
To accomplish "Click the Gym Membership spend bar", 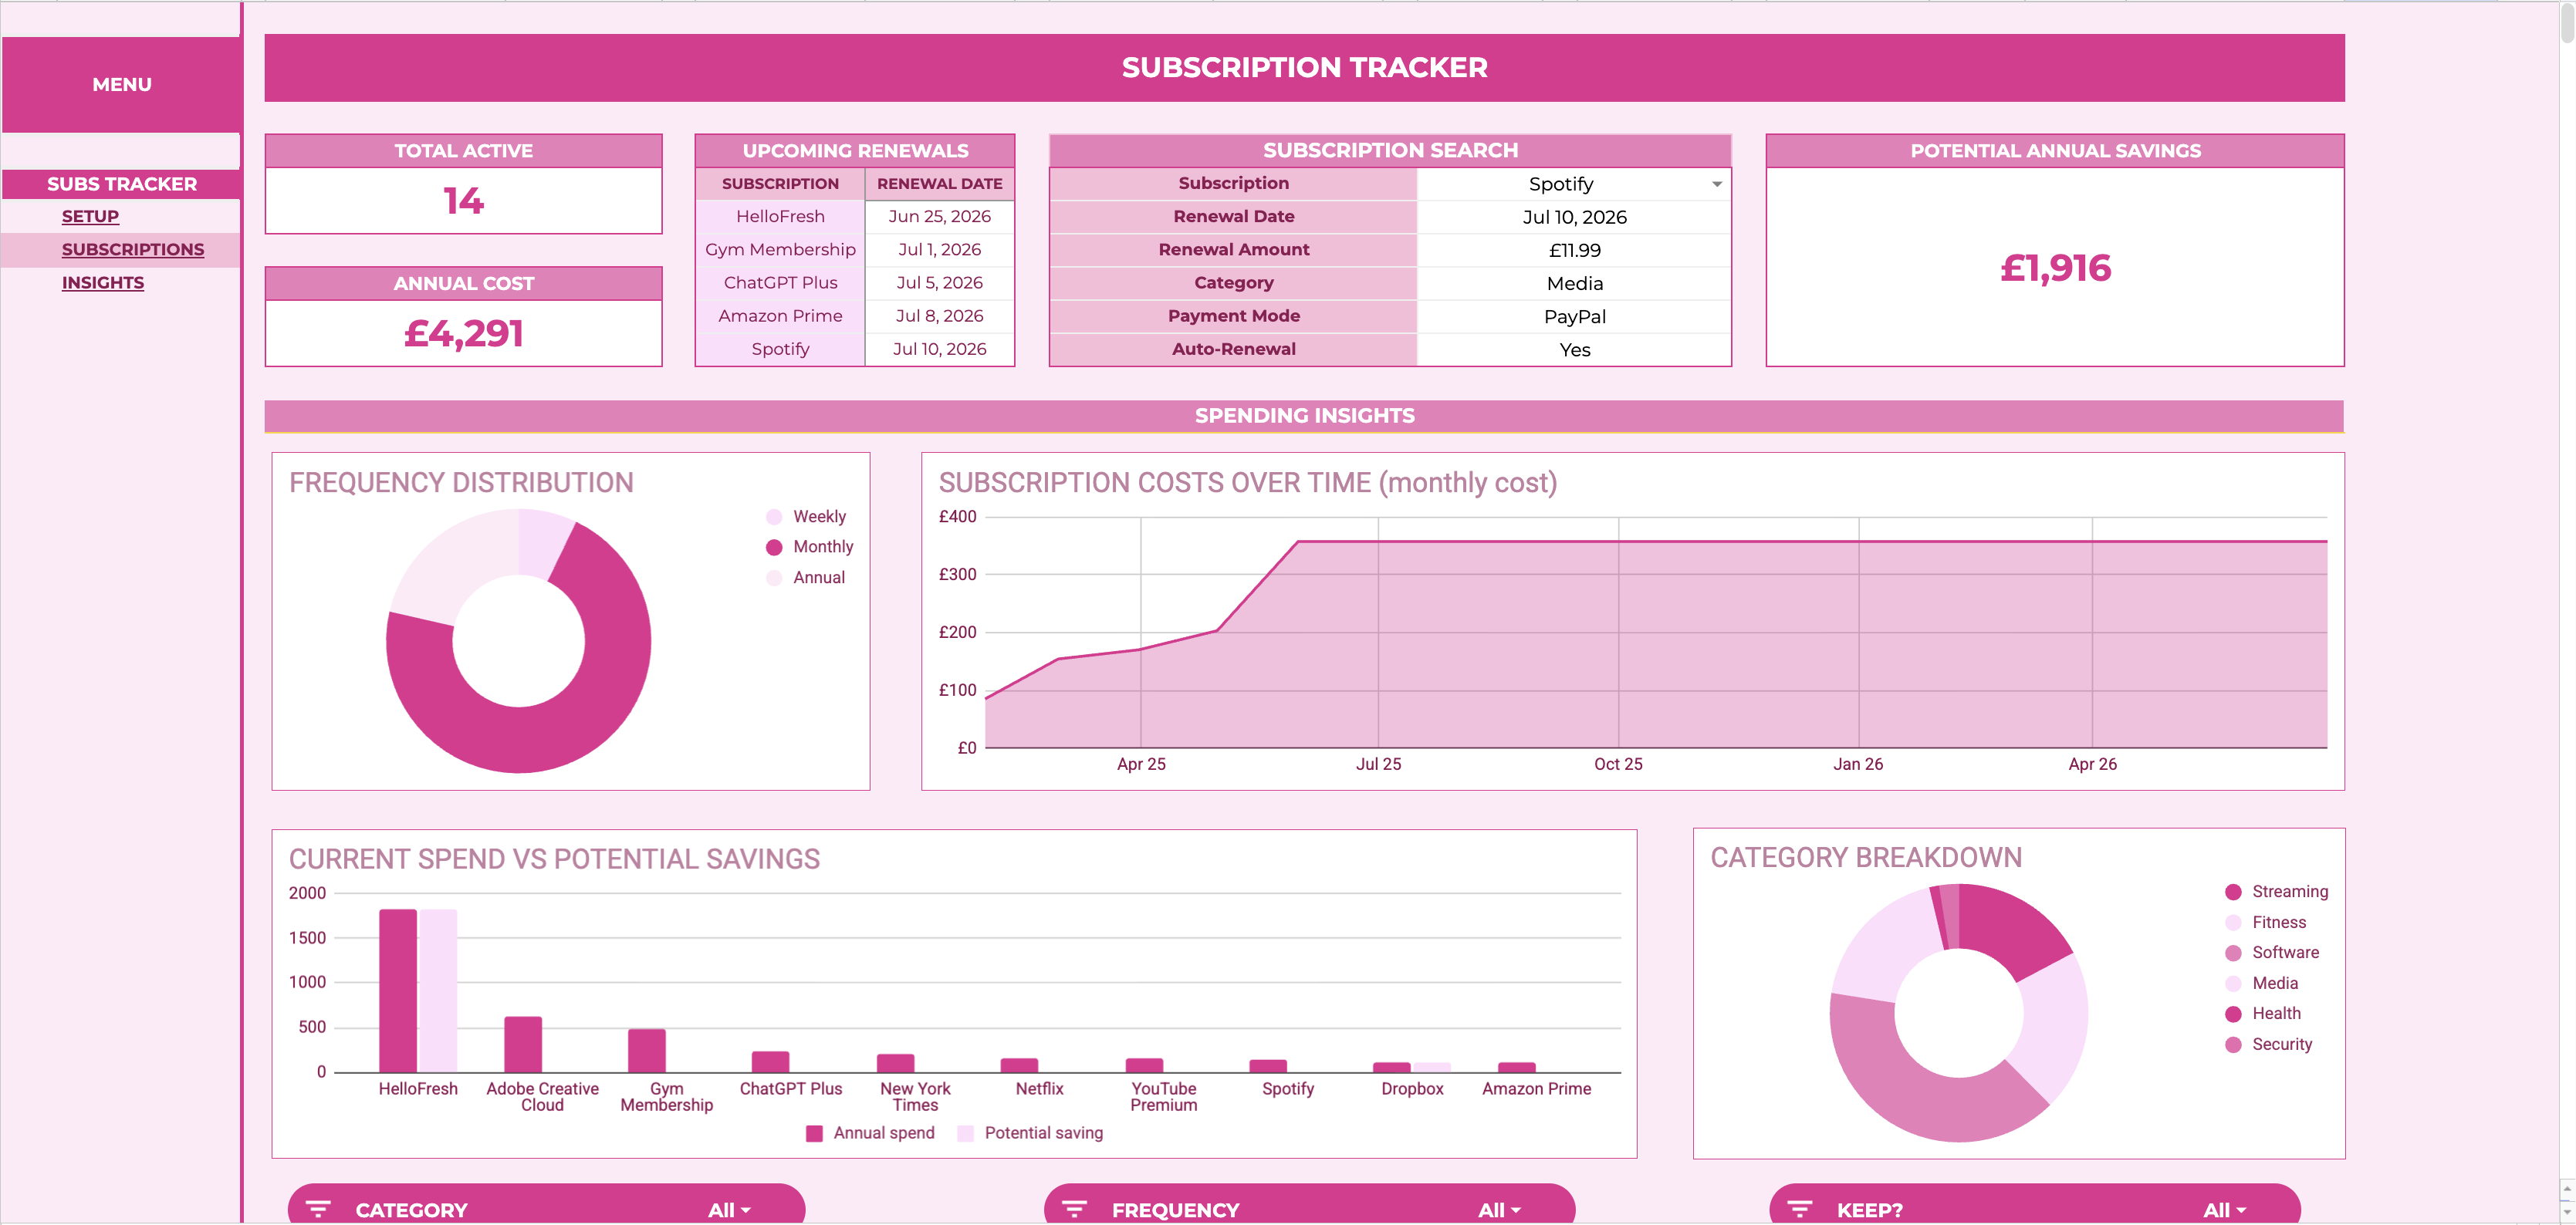I will (x=647, y=1051).
